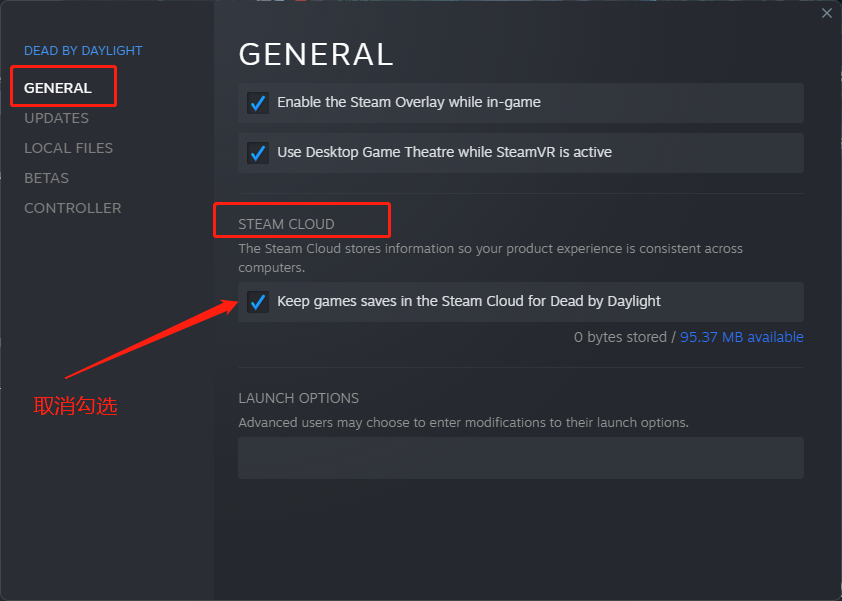Click the launch options input field
This screenshot has height=601, width=842.
519,457
